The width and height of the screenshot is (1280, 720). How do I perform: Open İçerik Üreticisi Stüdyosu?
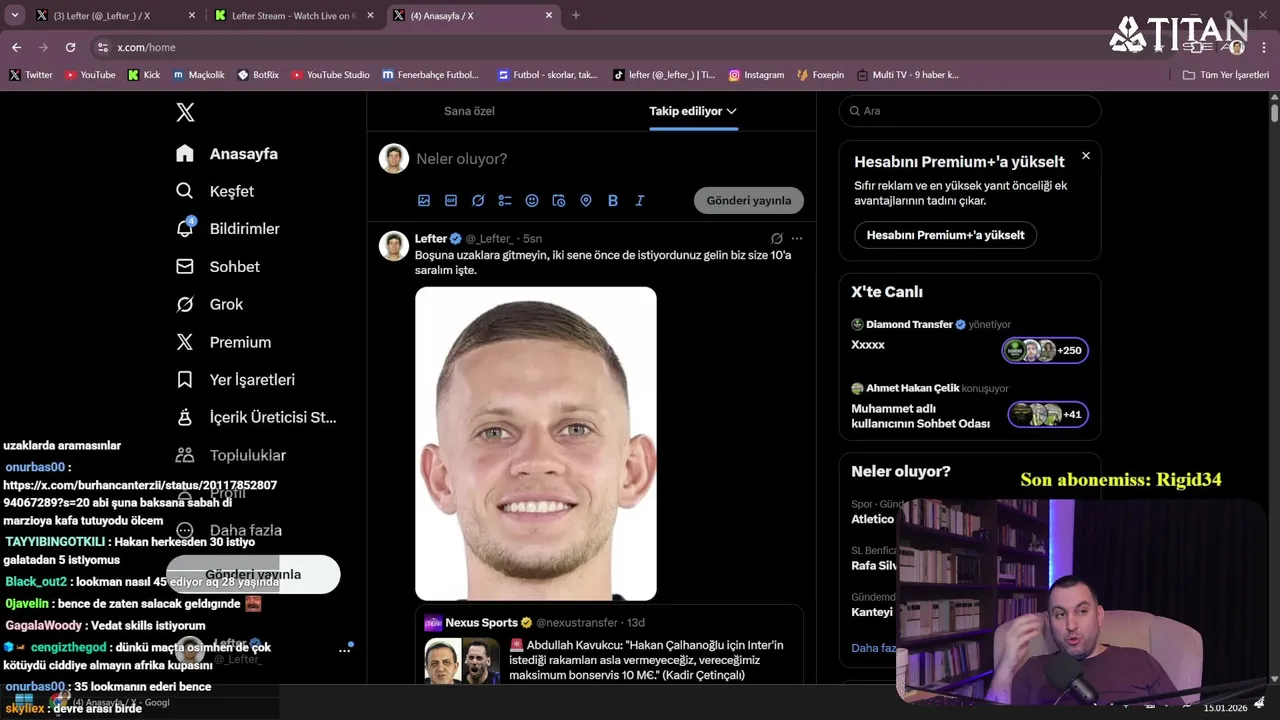(x=256, y=417)
